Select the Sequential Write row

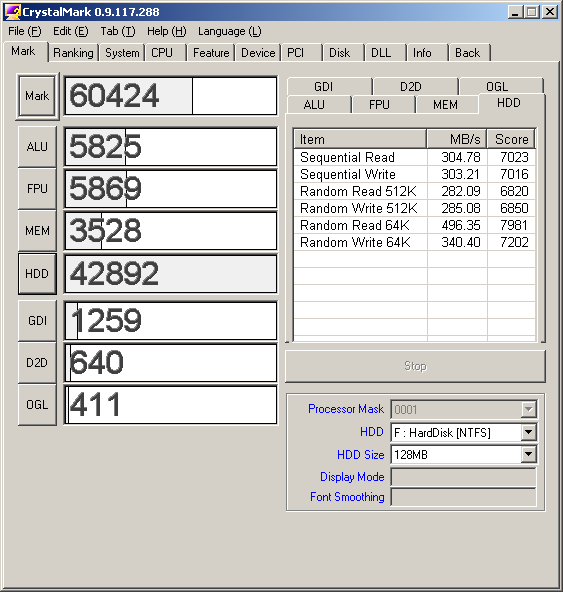click(415, 174)
